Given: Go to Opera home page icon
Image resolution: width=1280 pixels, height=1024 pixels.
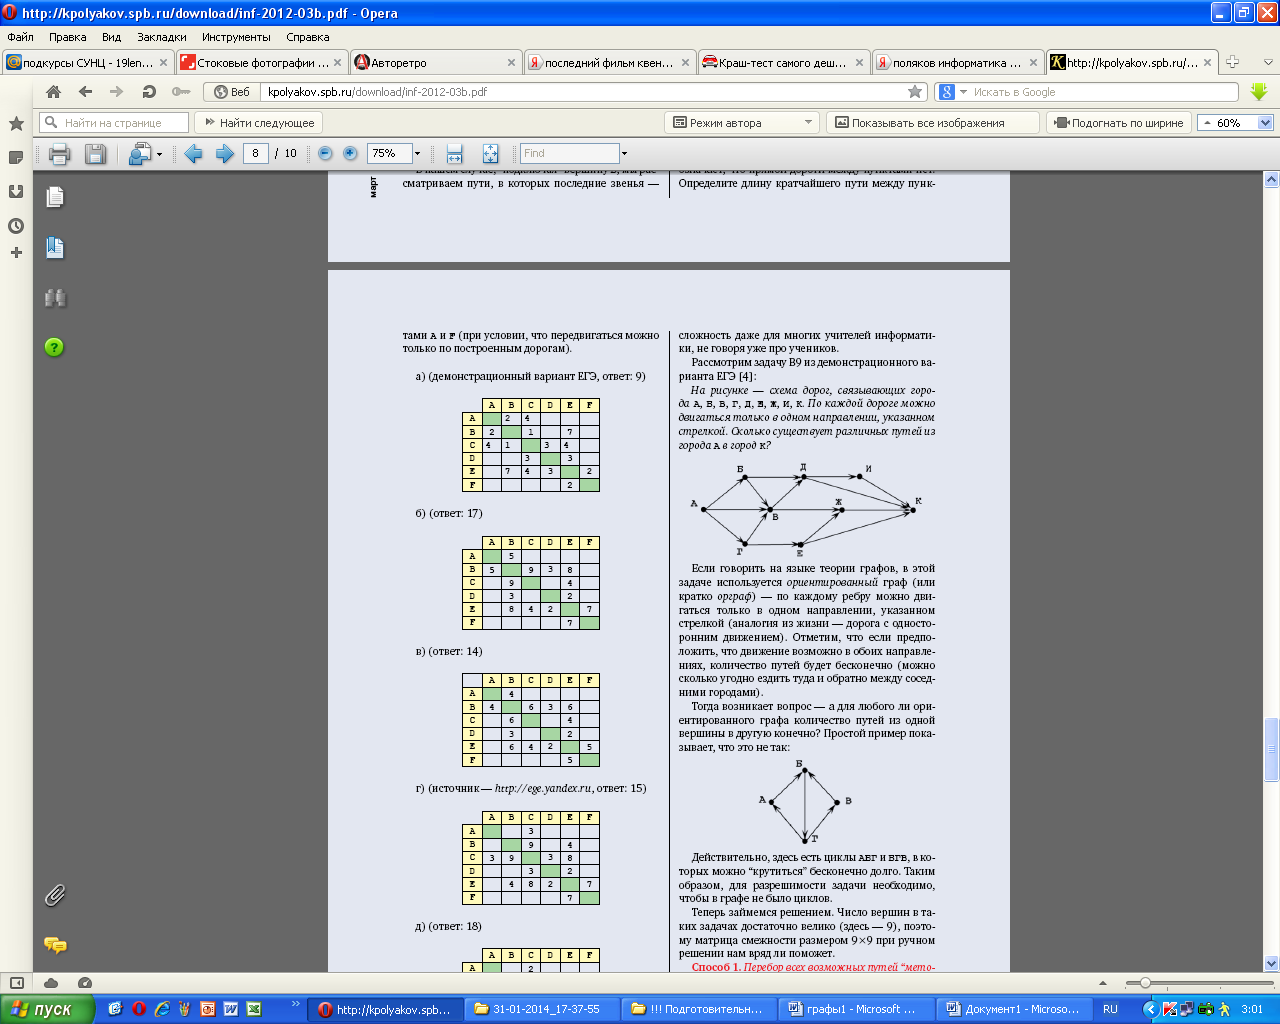Looking at the screenshot, I should pos(54,91).
